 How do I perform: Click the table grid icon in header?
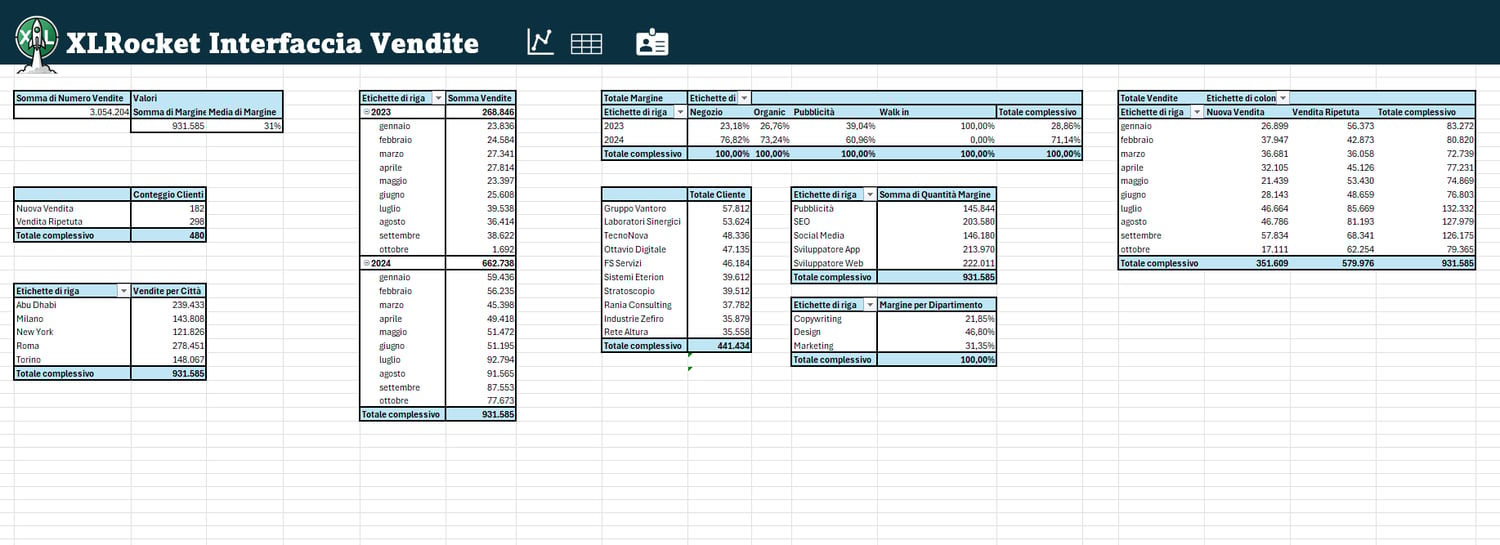pos(586,43)
